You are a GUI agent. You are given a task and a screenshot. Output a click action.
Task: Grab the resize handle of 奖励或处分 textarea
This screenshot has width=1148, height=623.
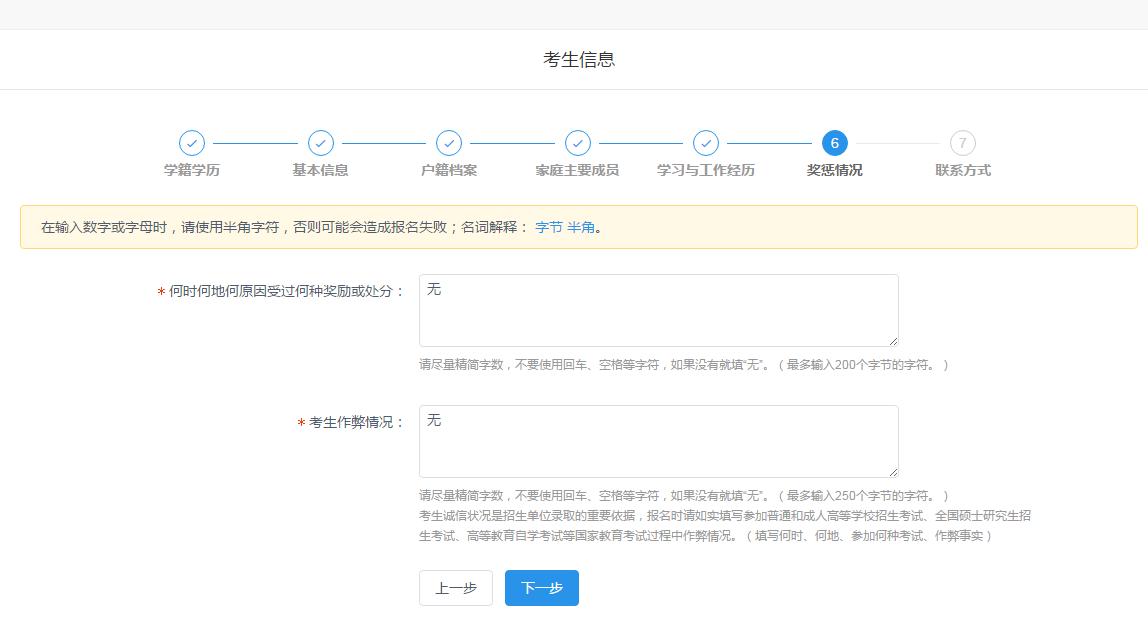coord(892,340)
